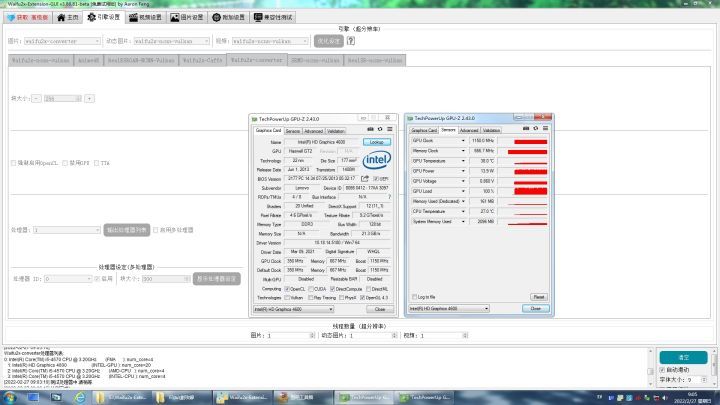Viewport: 720px width, 405px height.
Task: Open hamburger menu icon in right GPU-Z window
Action: tap(545, 129)
